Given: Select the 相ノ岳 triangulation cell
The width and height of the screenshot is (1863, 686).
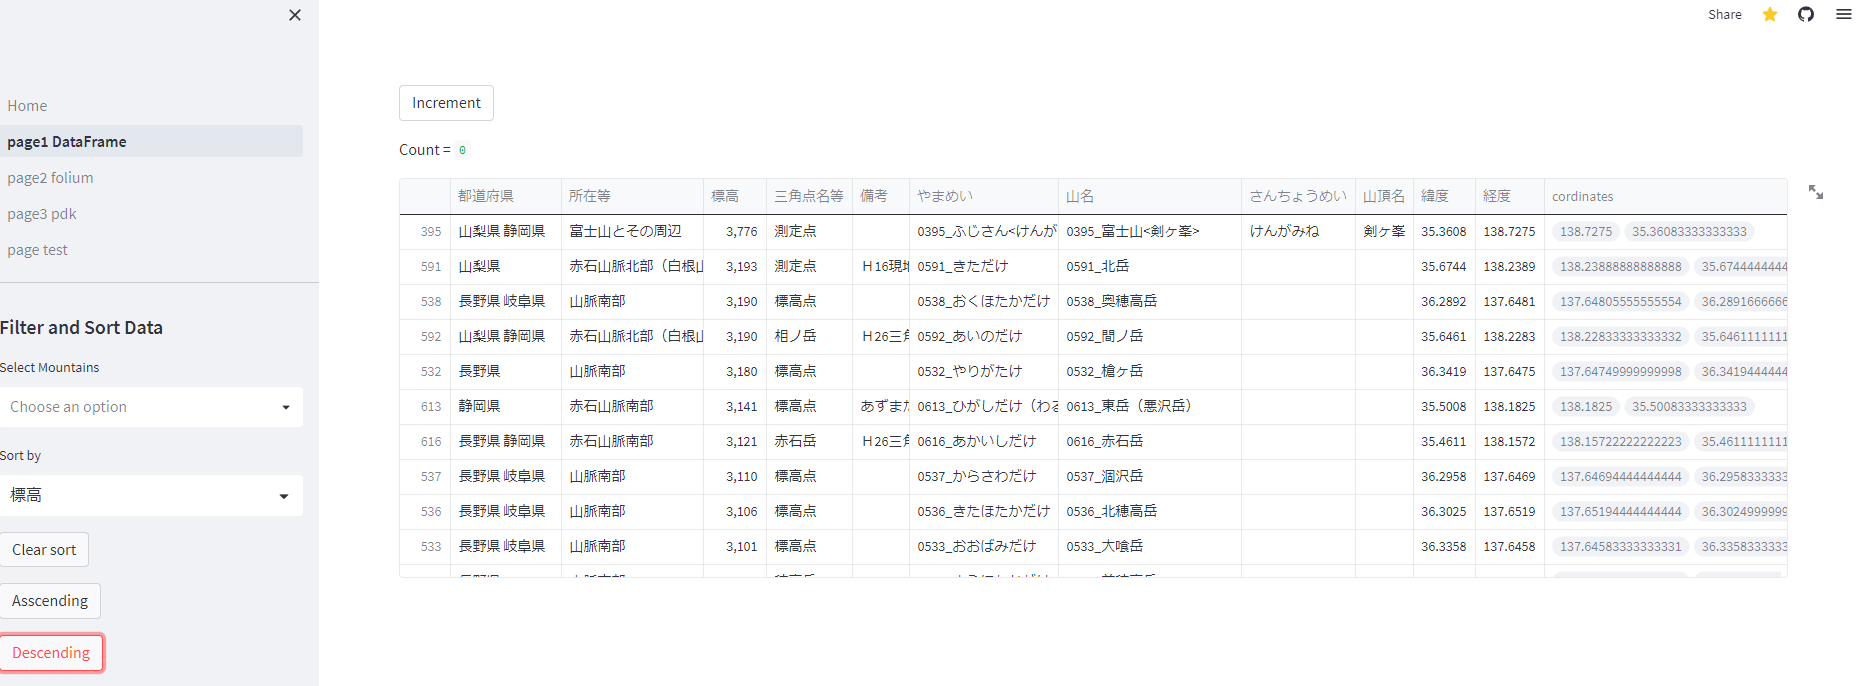Looking at the screenshot, I should coord(809,336).
